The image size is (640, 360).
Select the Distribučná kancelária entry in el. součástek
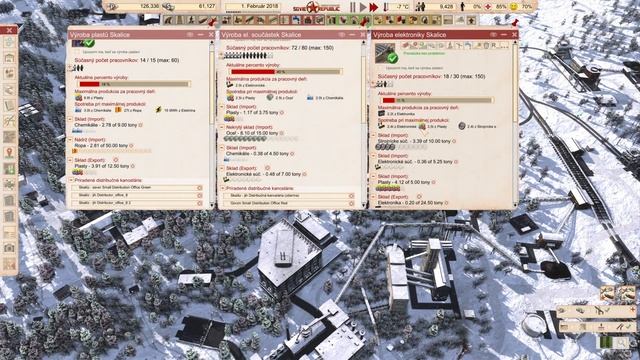pyautogui.click(x=289, y=196)
